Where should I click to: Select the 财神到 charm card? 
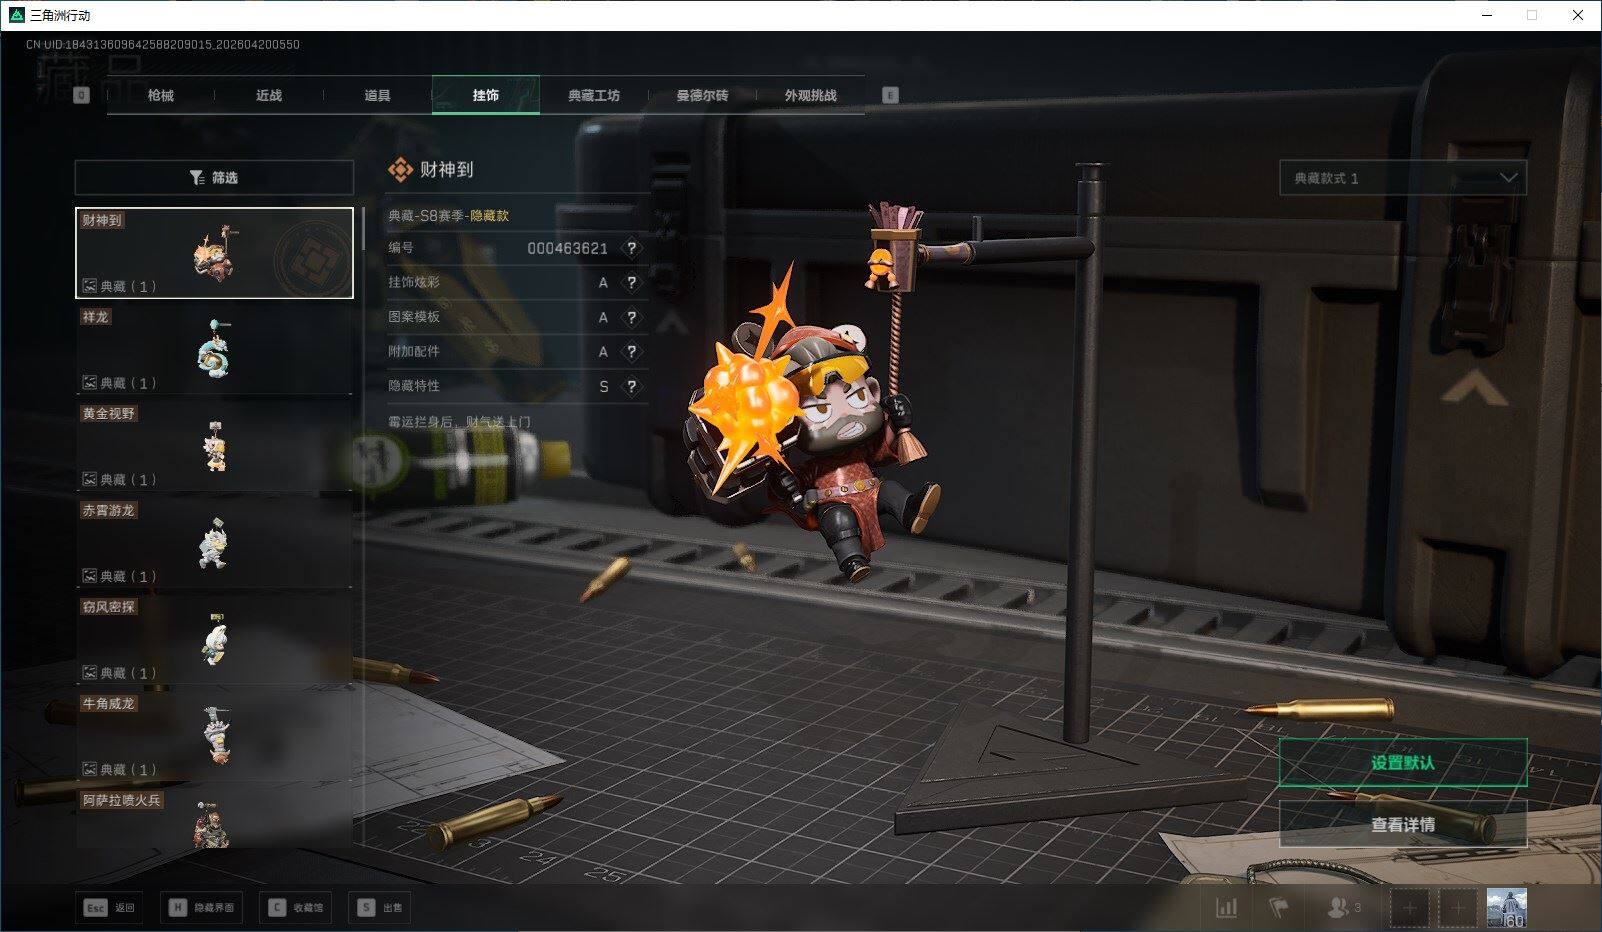214,253
